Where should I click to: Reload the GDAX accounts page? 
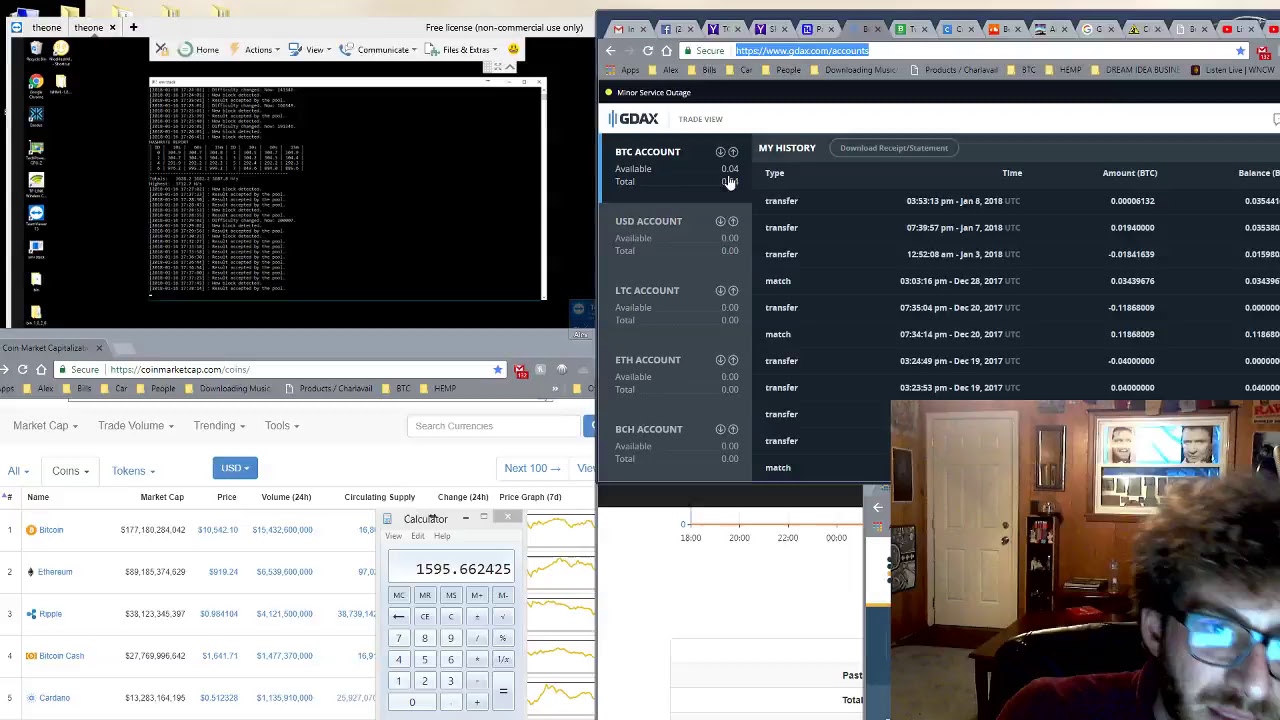[x=648, y=50]
